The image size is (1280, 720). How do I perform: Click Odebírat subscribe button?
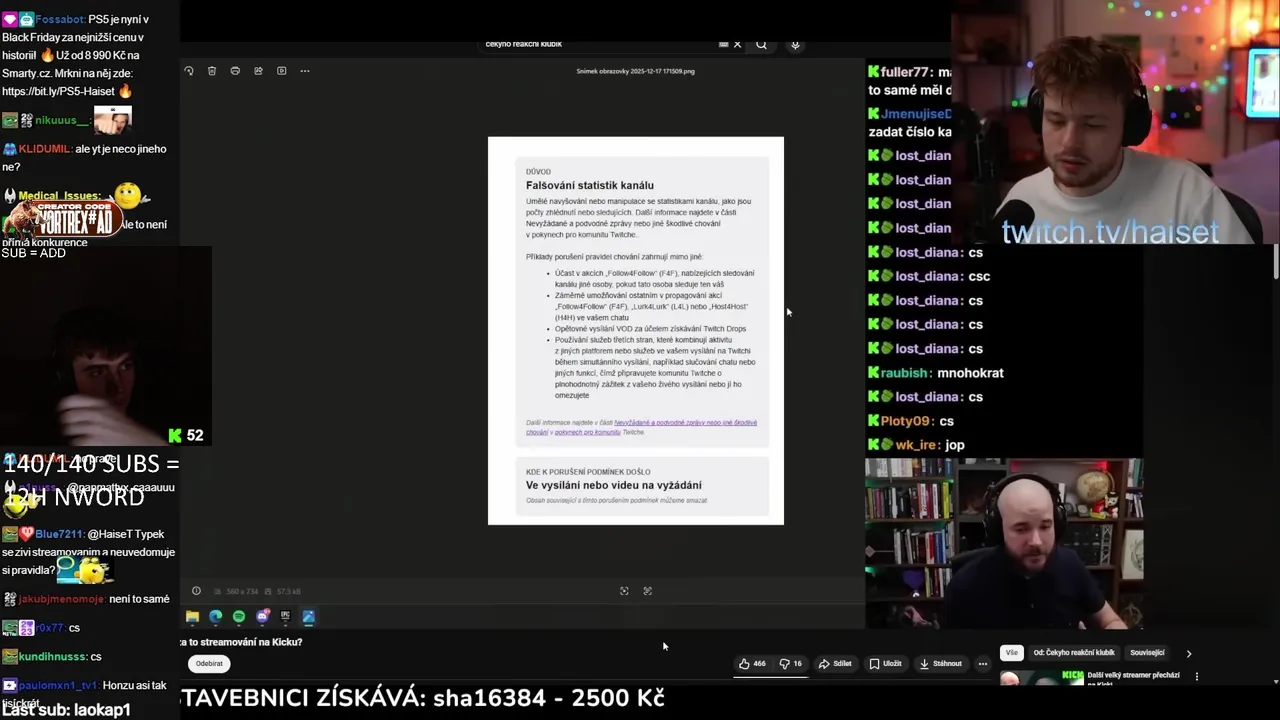(209, 664)
